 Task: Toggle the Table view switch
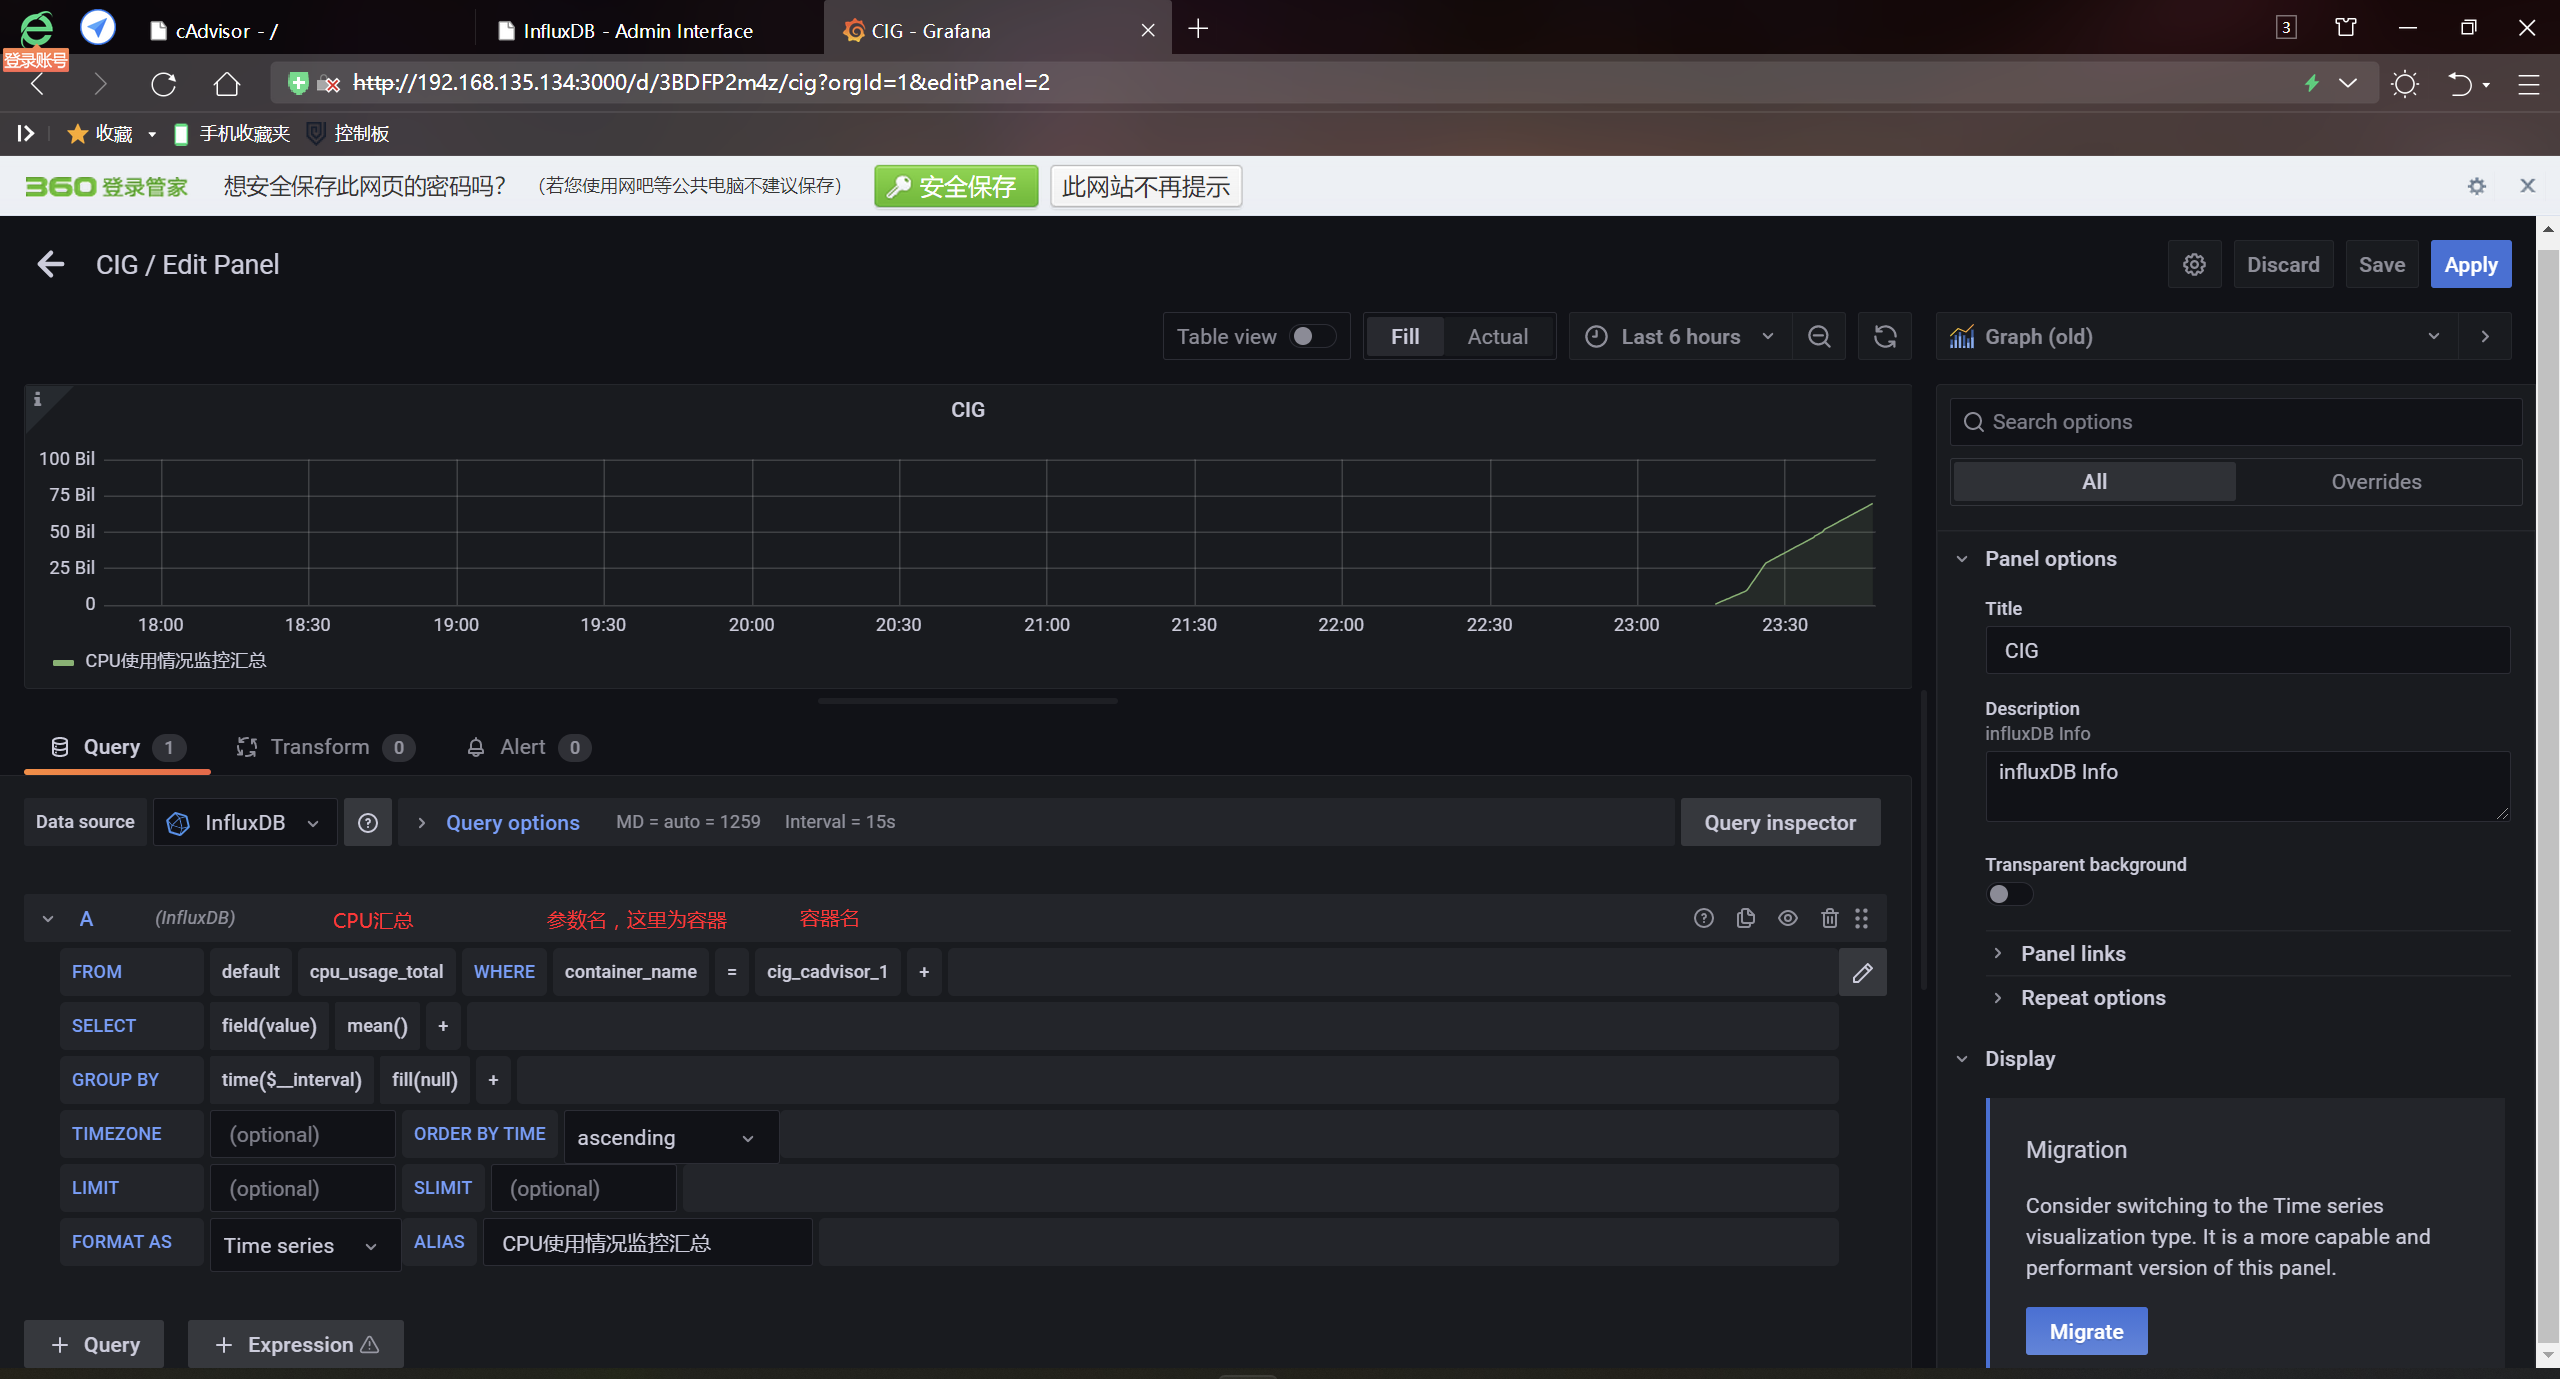pos(1311,337)
